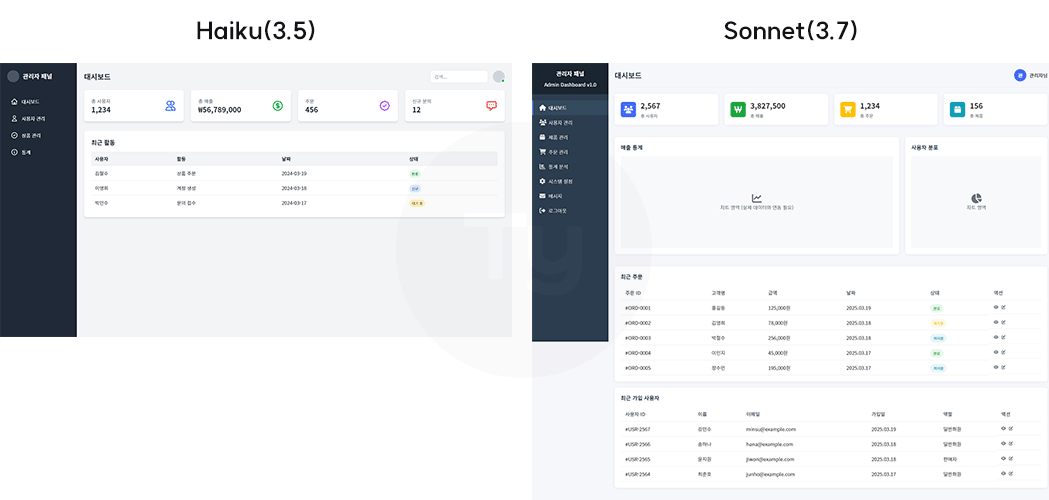
Task: Click the home icon in Haiku sidebar
Action: pyautogui.click(x=14, y=102)
